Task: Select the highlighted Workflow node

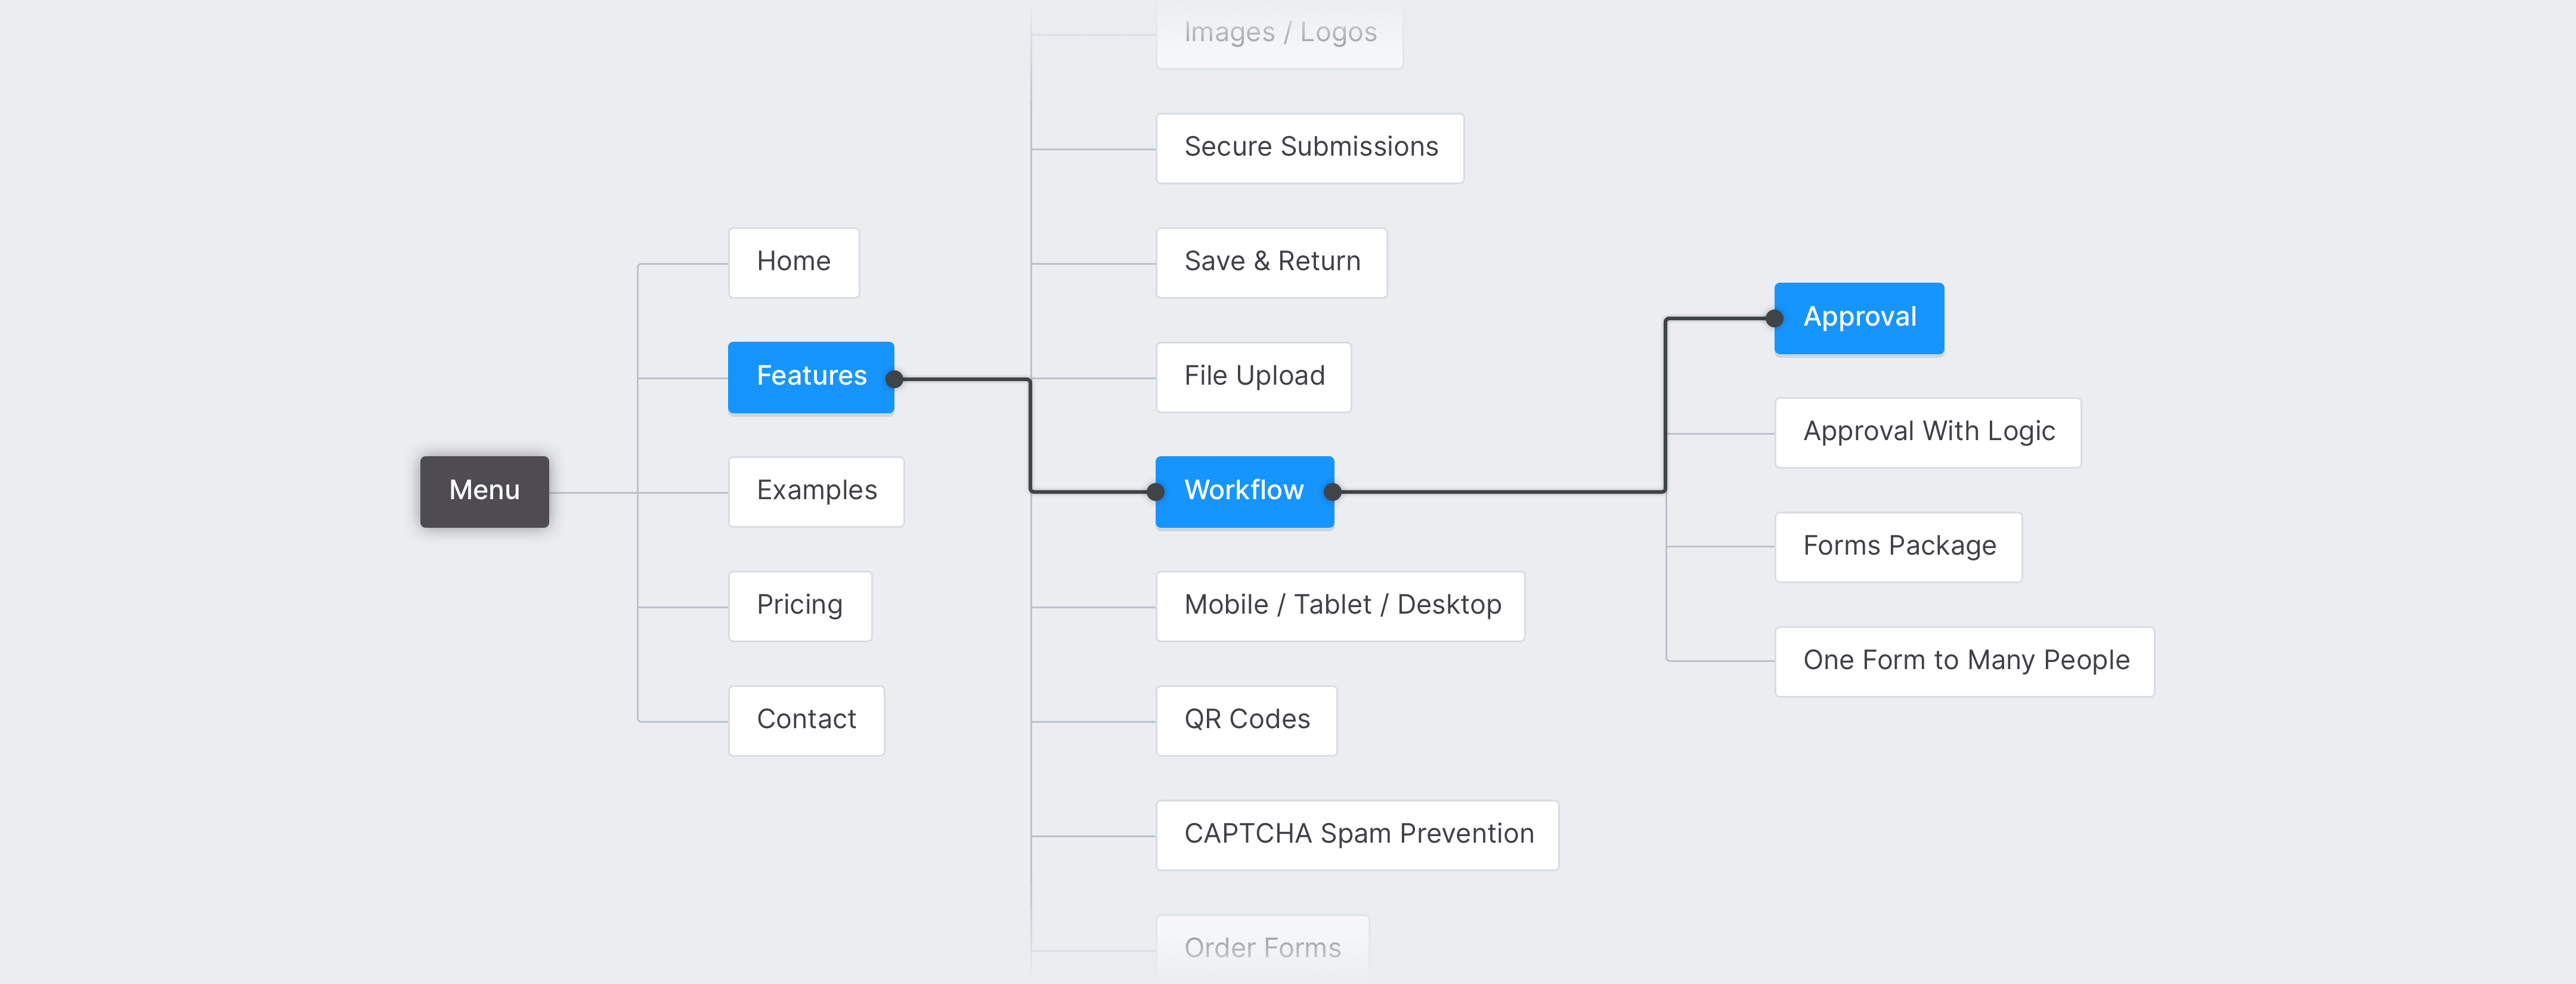Action: [1243, 491]
